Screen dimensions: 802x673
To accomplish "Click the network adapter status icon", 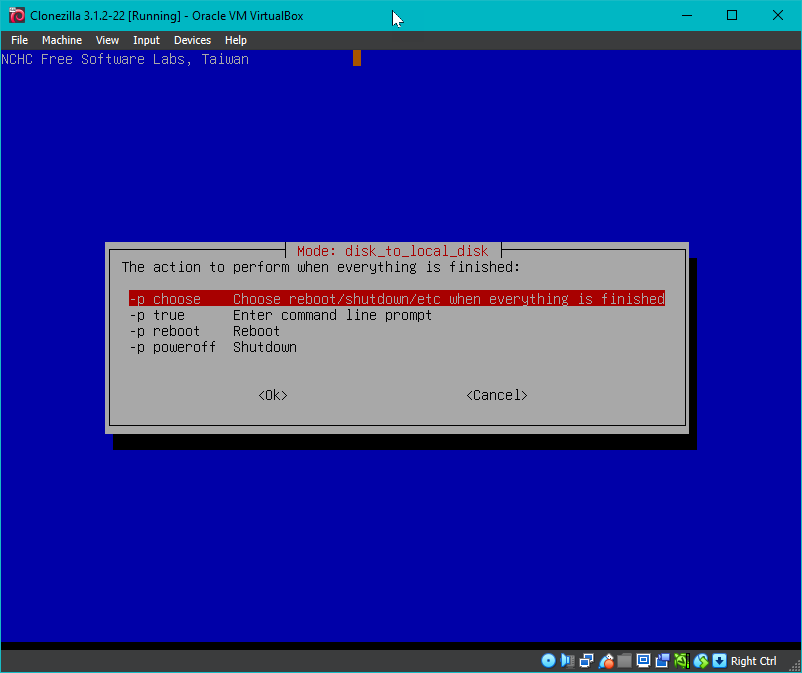I will coord(586,661).
